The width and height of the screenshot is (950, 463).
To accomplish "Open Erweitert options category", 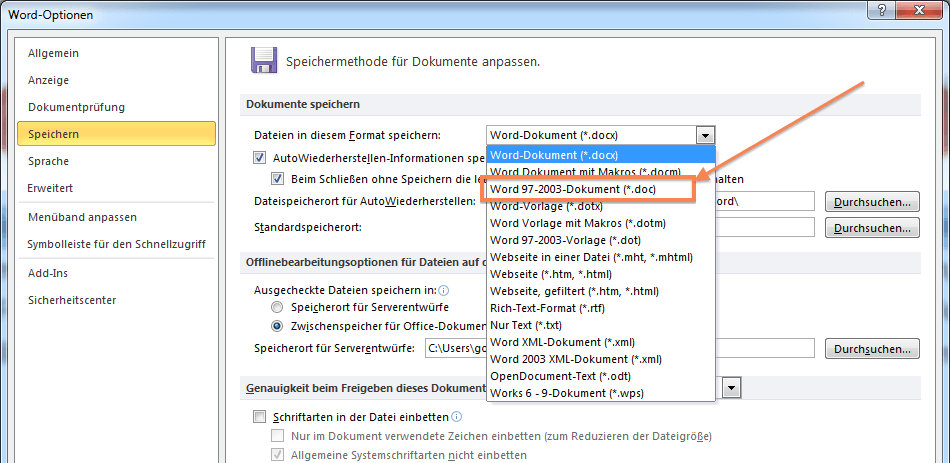I will pos(116,188).
